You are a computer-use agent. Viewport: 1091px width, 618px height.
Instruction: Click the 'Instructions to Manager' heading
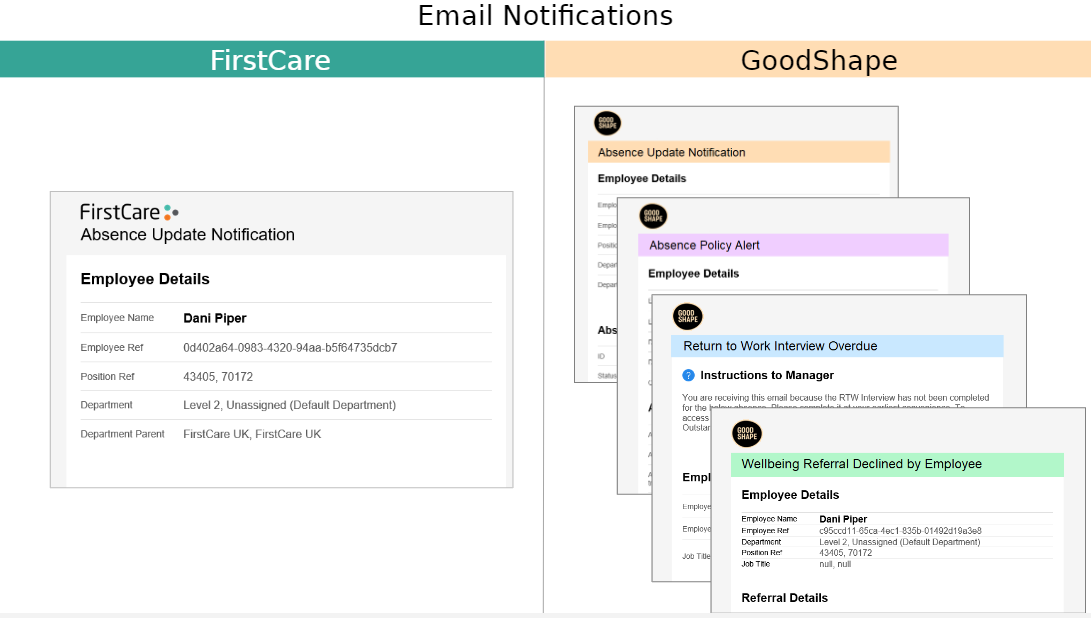tap(767, 375)
